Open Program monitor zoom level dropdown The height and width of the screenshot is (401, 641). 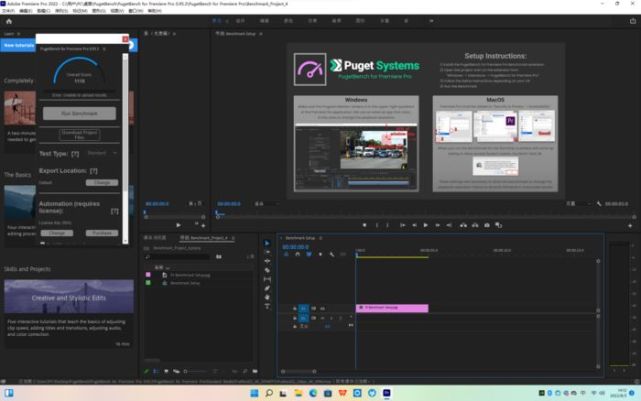265,204
